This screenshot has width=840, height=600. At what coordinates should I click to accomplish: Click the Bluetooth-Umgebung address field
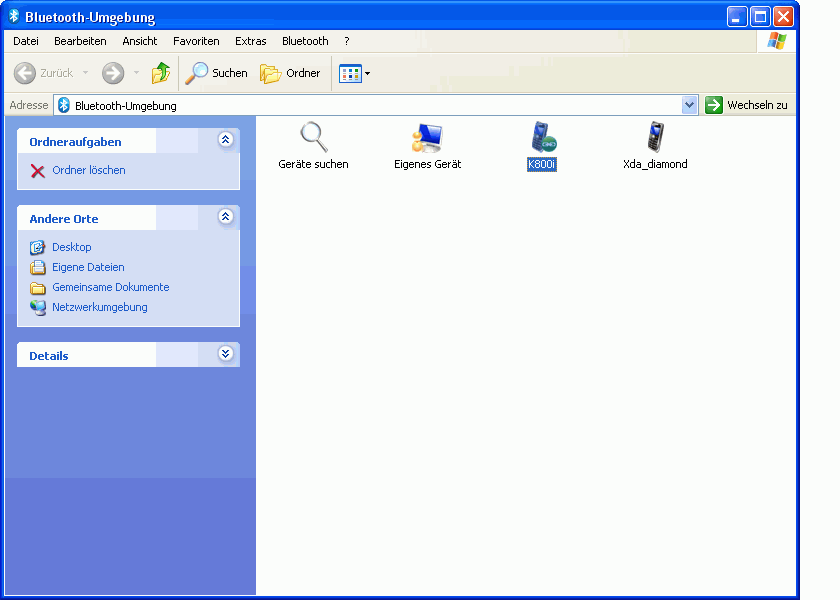(x=370, y=106)
